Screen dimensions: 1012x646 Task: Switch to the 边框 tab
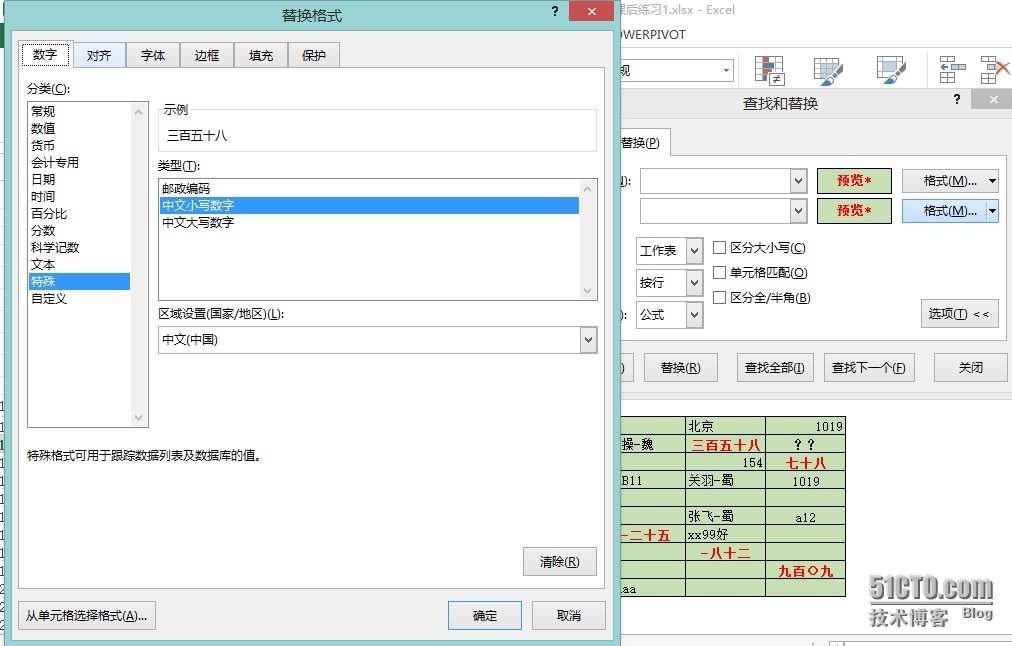(207, 56)
